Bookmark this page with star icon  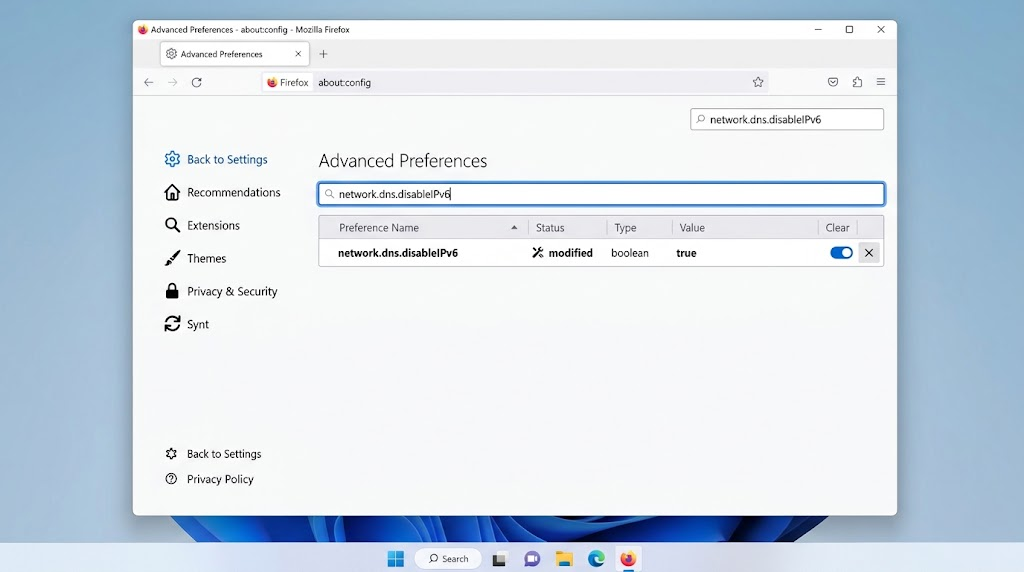[758, 82]
